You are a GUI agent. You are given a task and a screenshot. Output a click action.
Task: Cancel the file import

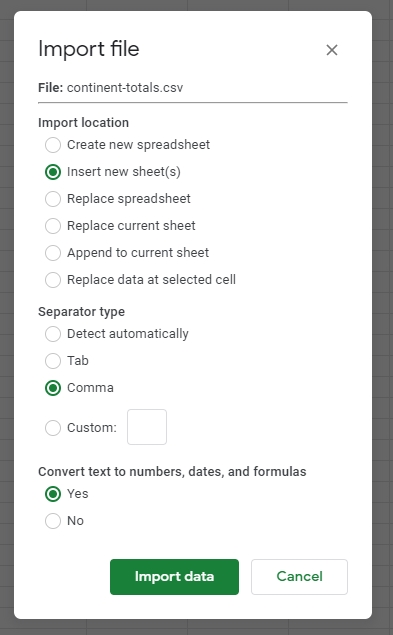(299, 577)
